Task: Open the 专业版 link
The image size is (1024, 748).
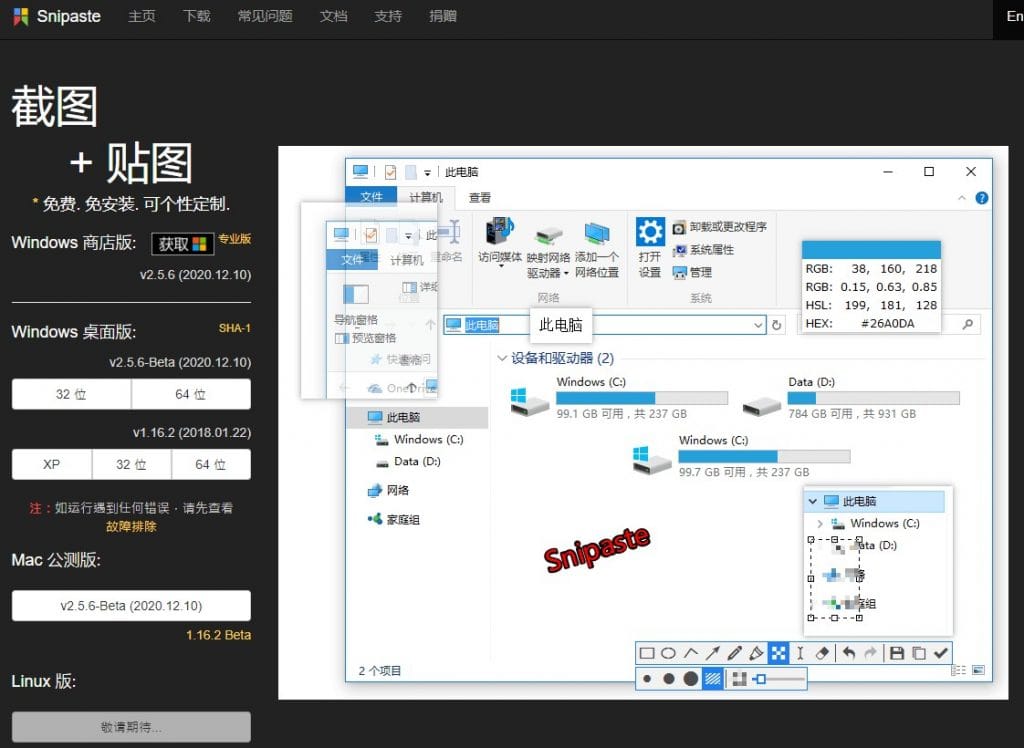Action: (x=234, y=238)
